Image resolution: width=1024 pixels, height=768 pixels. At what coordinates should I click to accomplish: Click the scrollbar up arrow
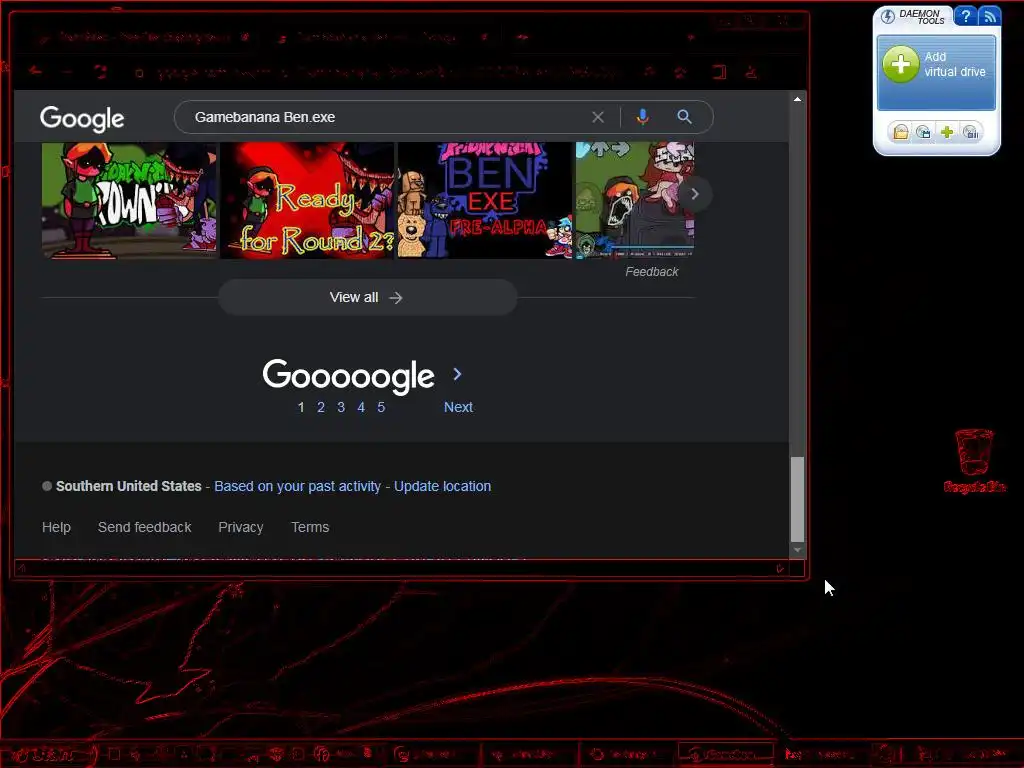pyautogui.click(x=797, y=99)
